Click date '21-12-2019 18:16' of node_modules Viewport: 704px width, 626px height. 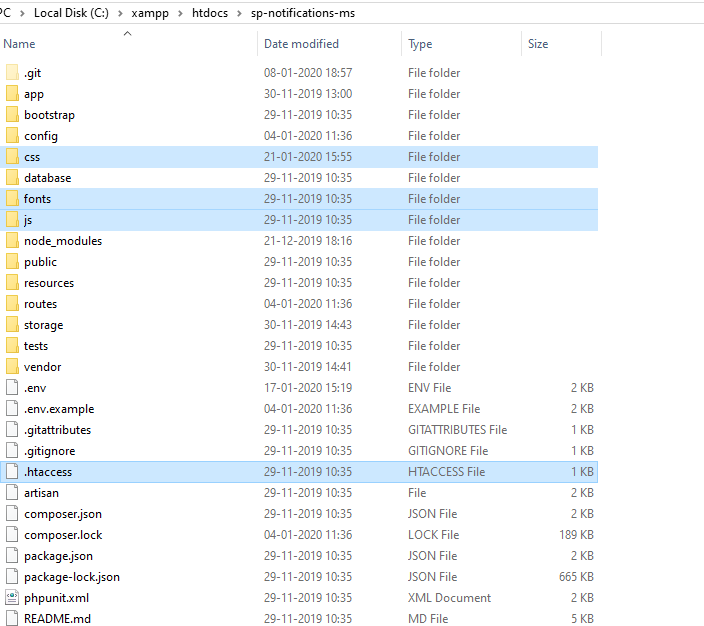point(308,241)
